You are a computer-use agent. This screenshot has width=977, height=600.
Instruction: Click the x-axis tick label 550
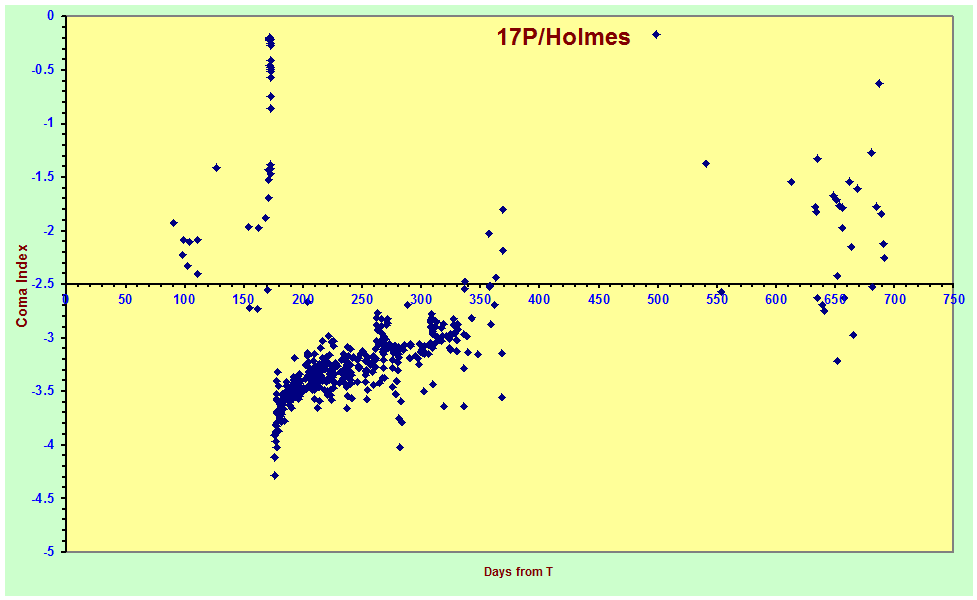coord(717,300)
